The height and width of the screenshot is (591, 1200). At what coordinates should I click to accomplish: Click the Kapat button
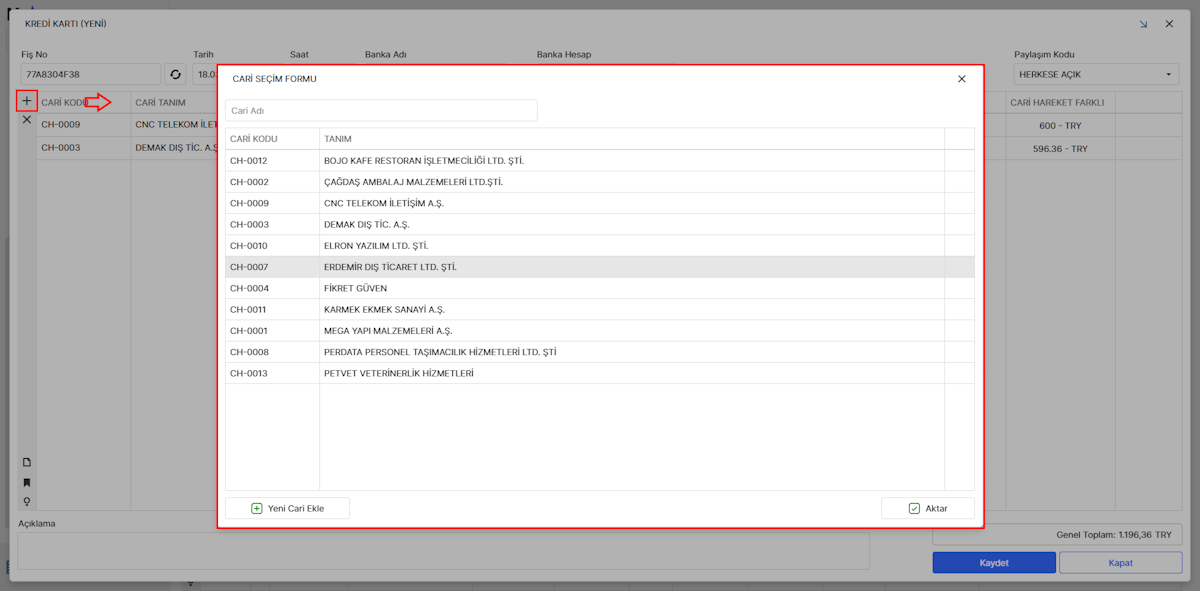pos(1120,562)
